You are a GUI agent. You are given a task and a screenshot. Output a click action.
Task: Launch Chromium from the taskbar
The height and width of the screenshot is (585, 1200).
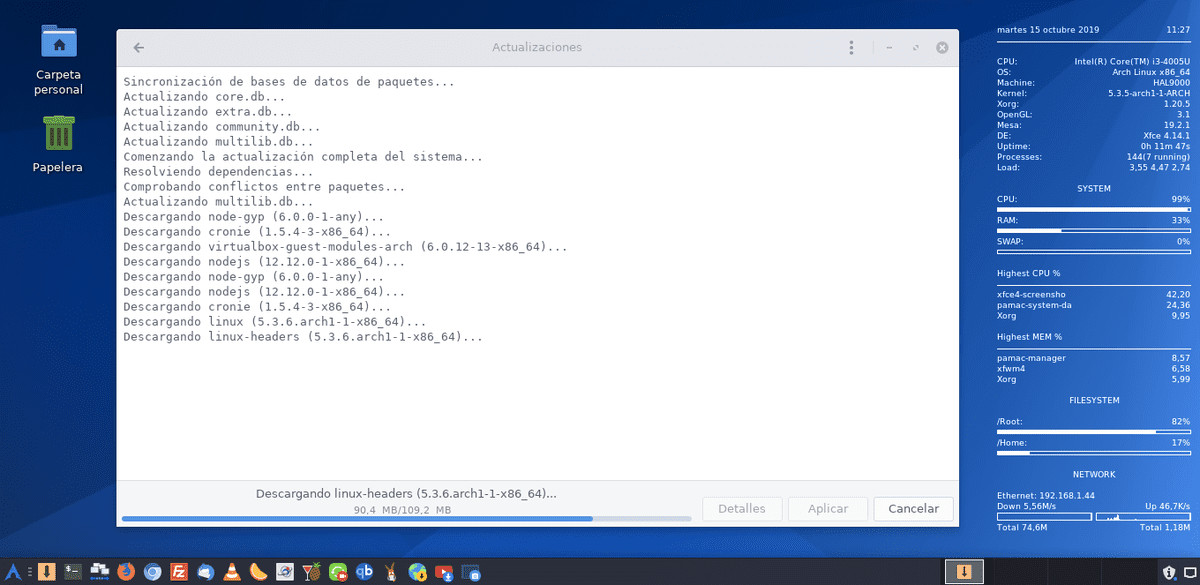click(153, 572)
